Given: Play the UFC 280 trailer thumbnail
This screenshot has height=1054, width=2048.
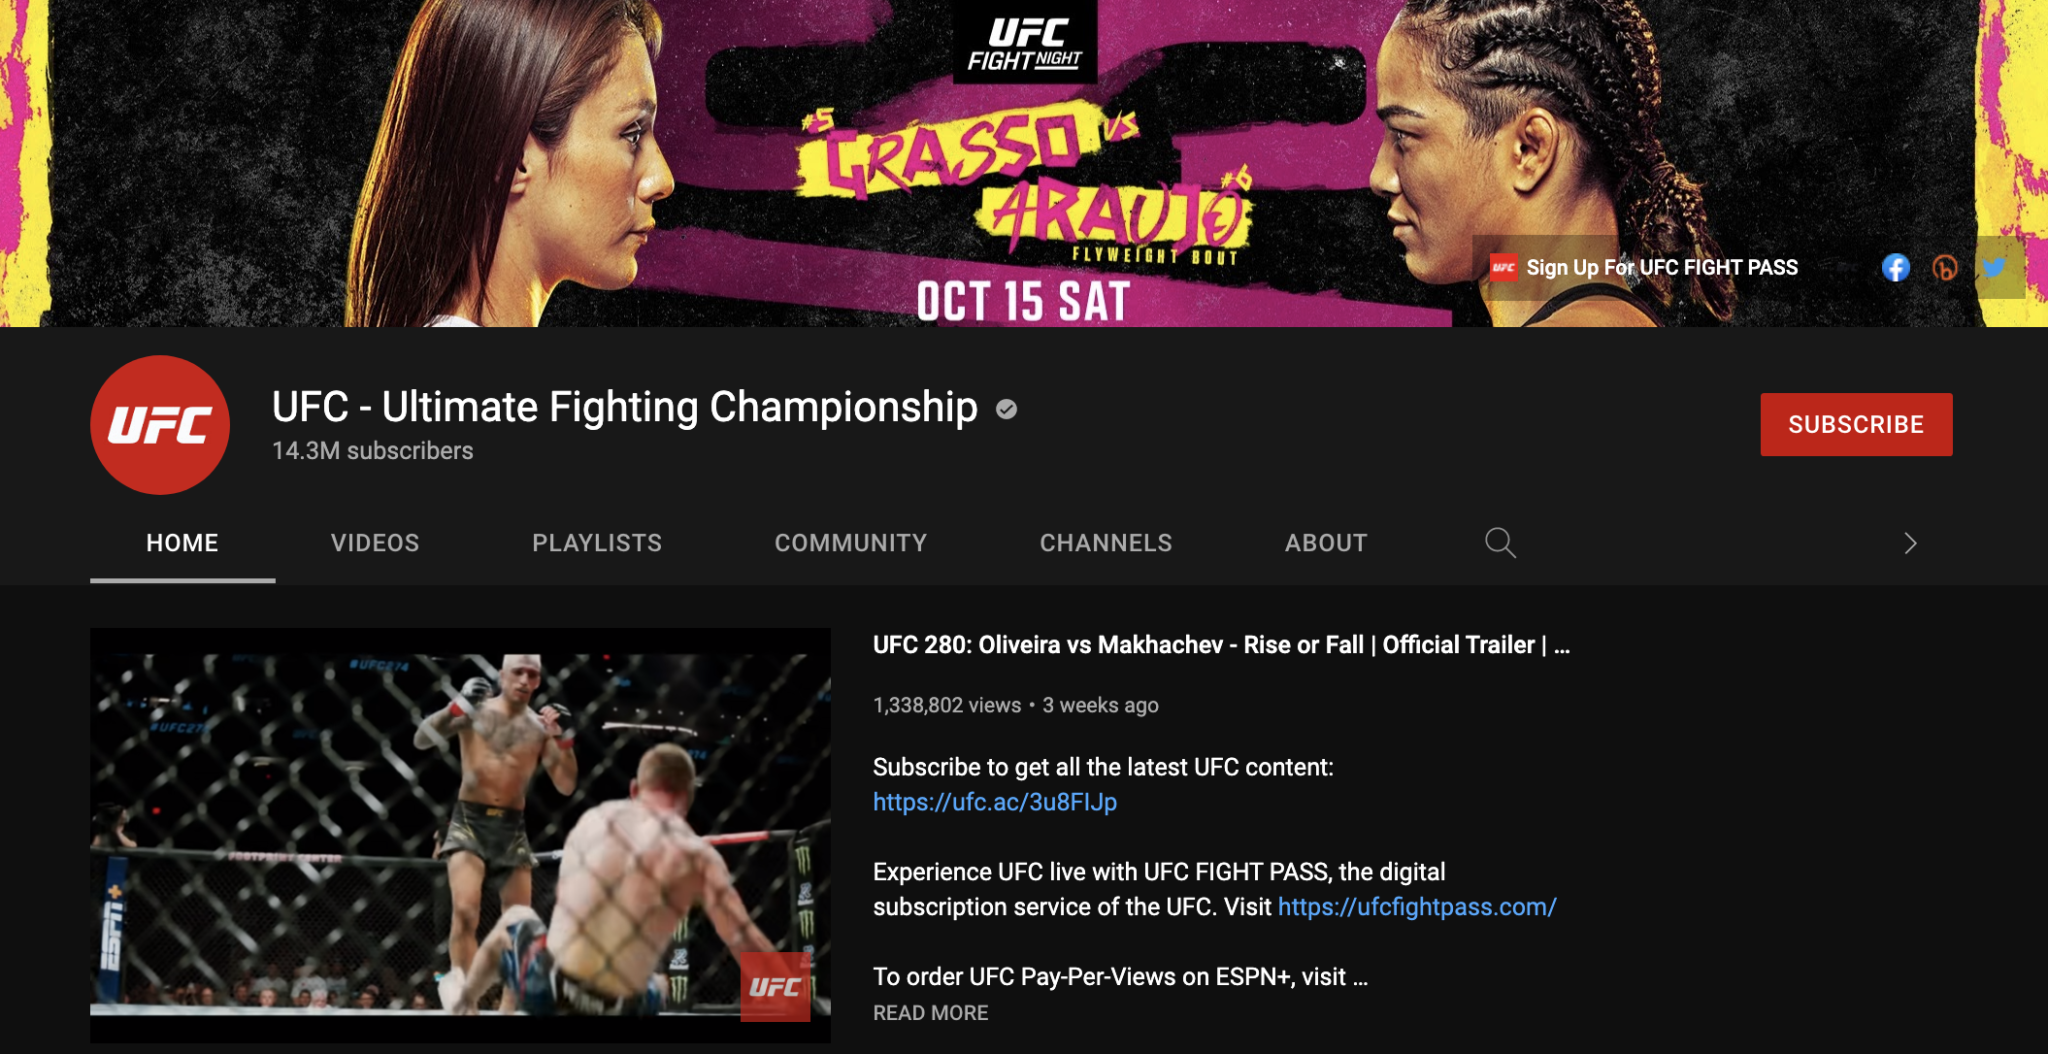Looking at the screenshot, I should [x=460, y=835].
